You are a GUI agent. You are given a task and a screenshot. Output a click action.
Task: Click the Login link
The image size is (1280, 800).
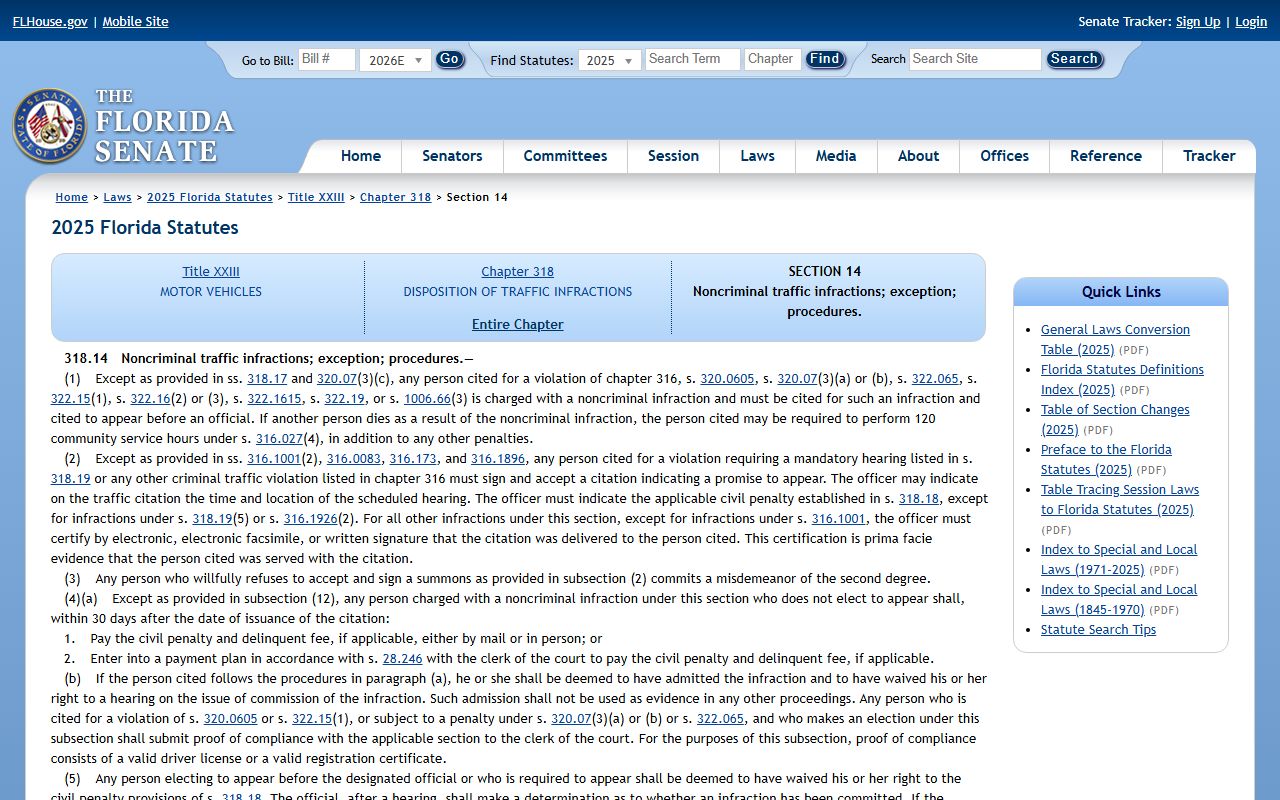1251,21
